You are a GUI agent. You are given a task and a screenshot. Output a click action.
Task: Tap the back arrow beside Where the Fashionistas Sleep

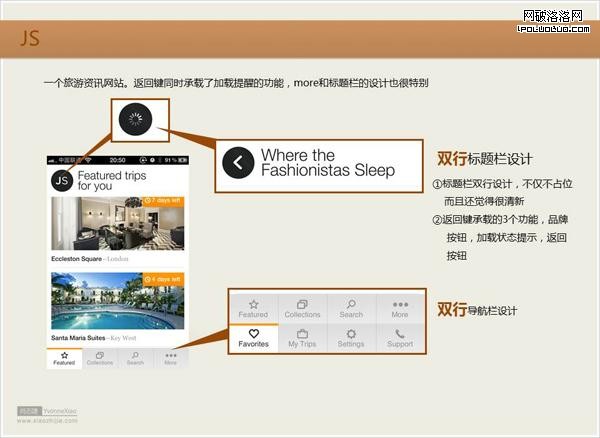click(x=238, y=162)
